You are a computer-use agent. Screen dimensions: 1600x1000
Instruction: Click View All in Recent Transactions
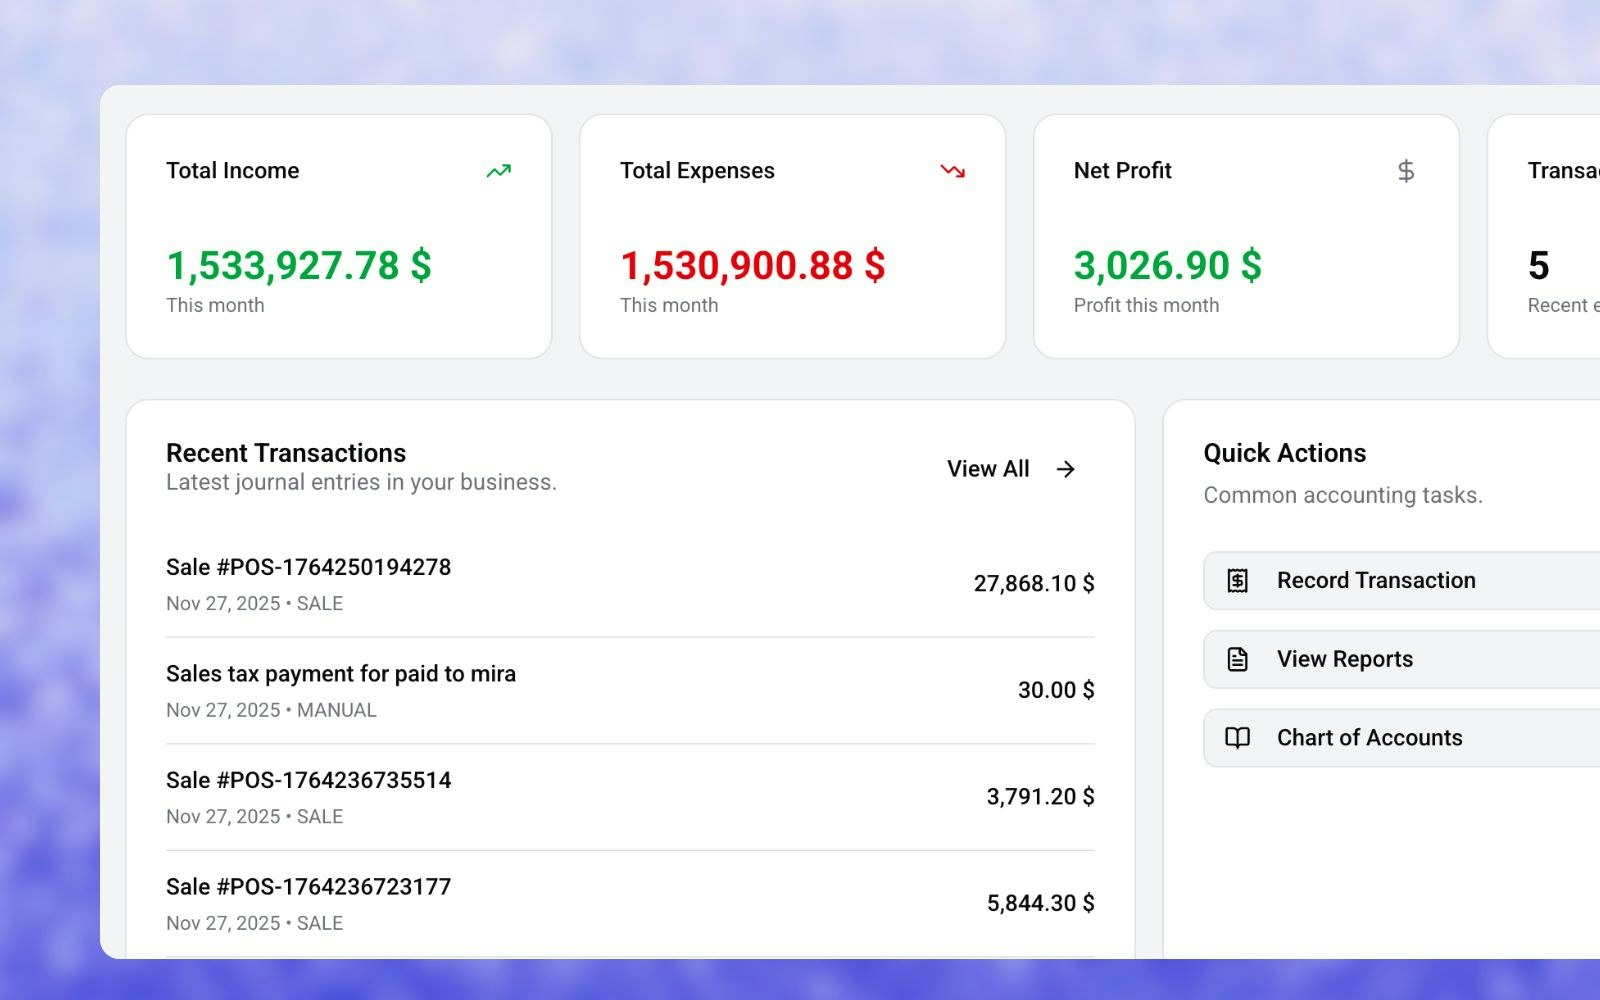(987, 468)
